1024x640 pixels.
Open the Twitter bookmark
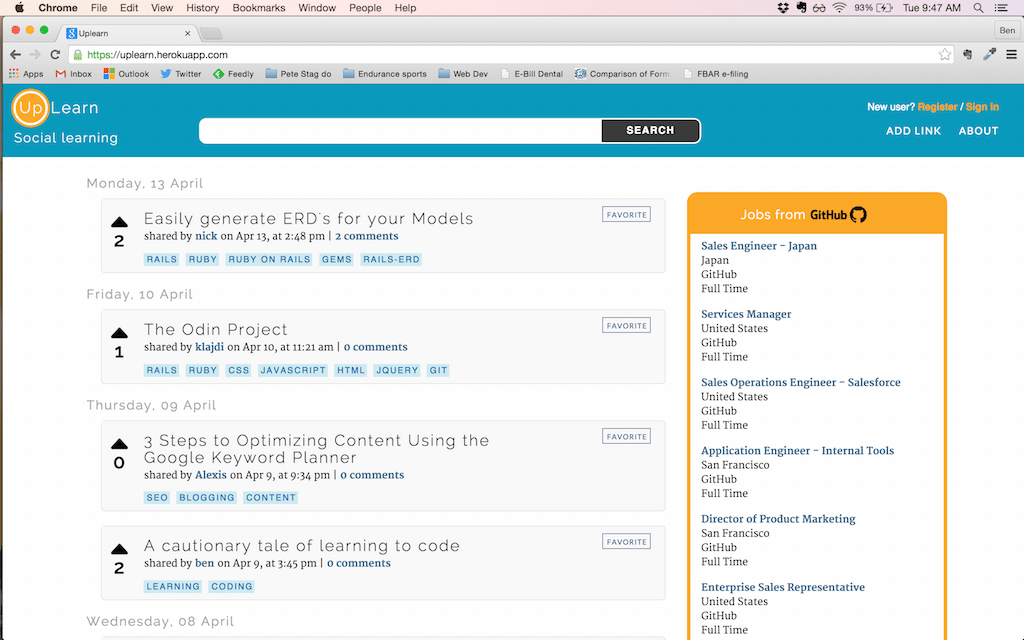[181, 74]
